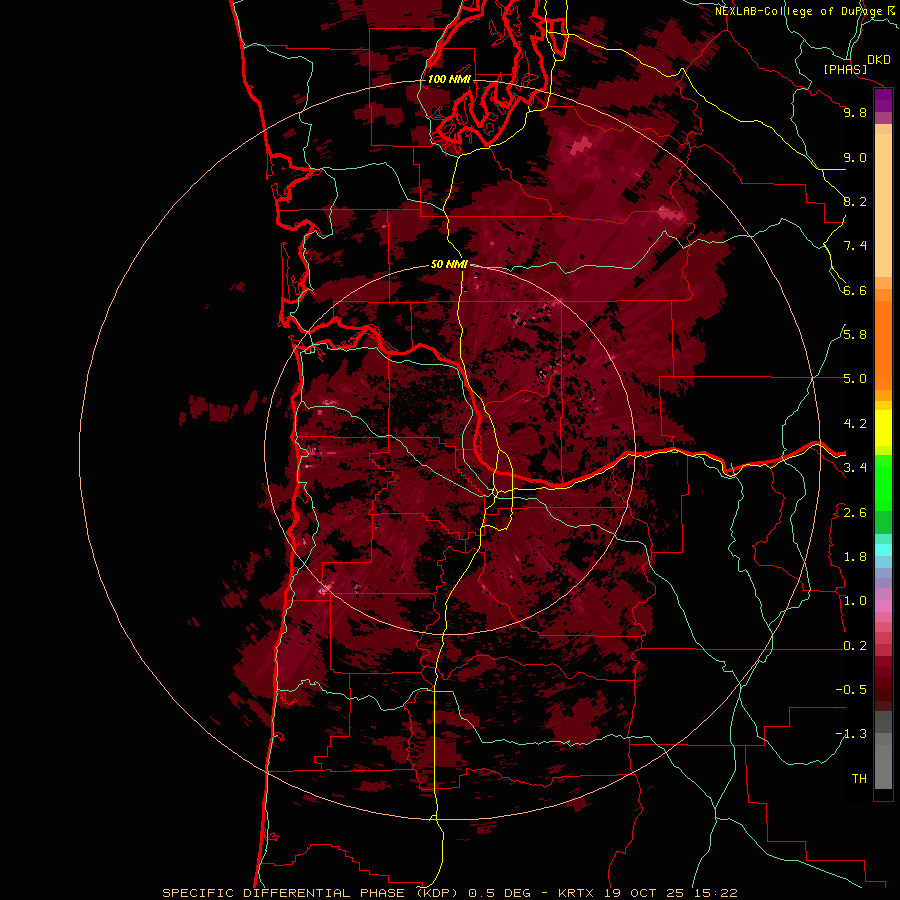
Task: Click the 7.4 scale value
Action: 855,246
